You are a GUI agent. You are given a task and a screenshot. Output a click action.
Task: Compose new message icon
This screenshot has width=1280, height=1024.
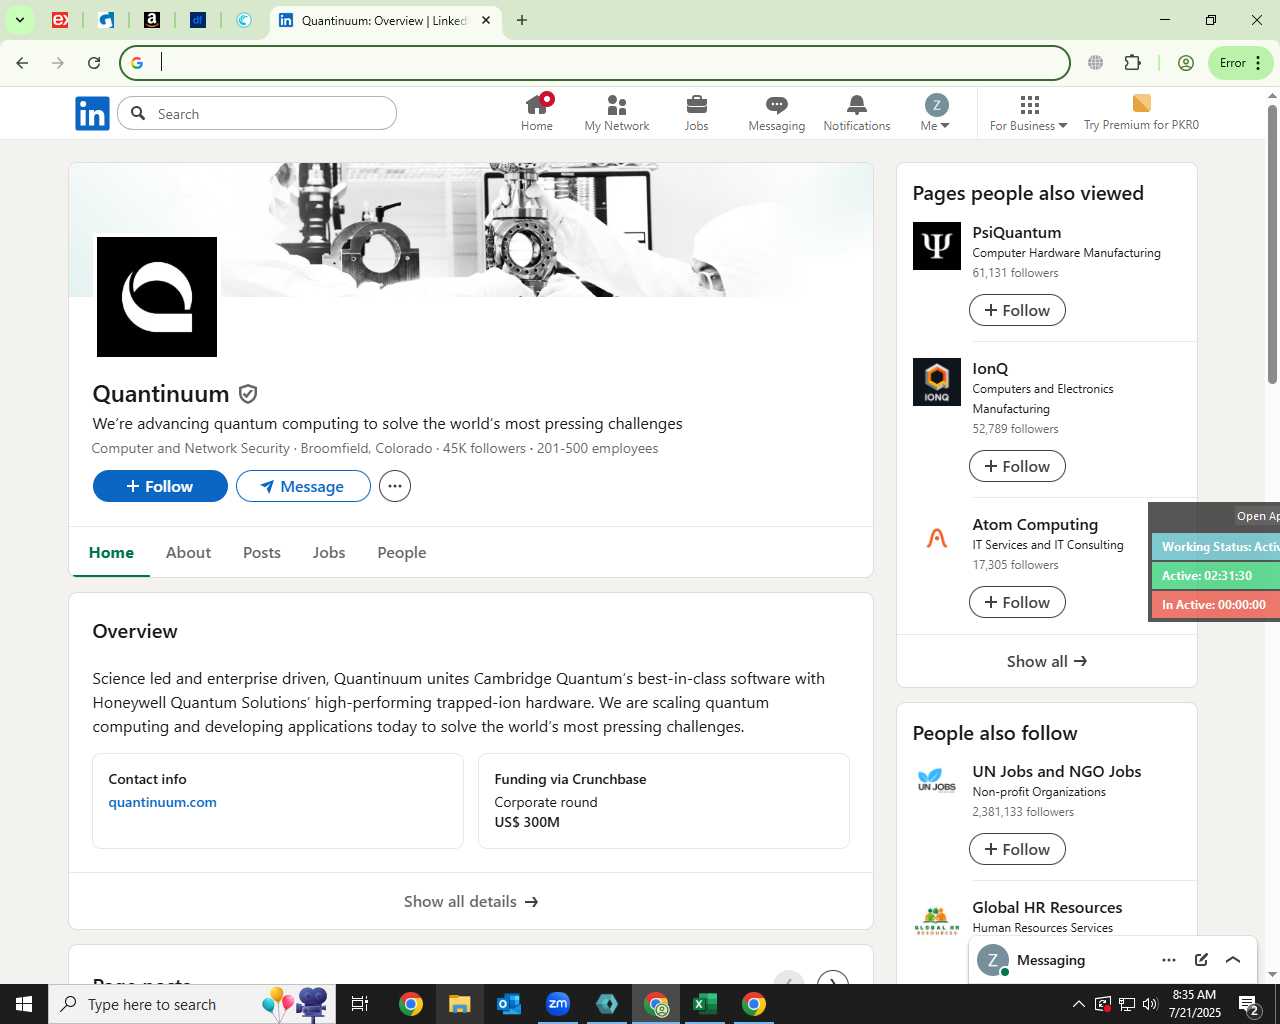pyautogui.click(x=1201, y=960)
